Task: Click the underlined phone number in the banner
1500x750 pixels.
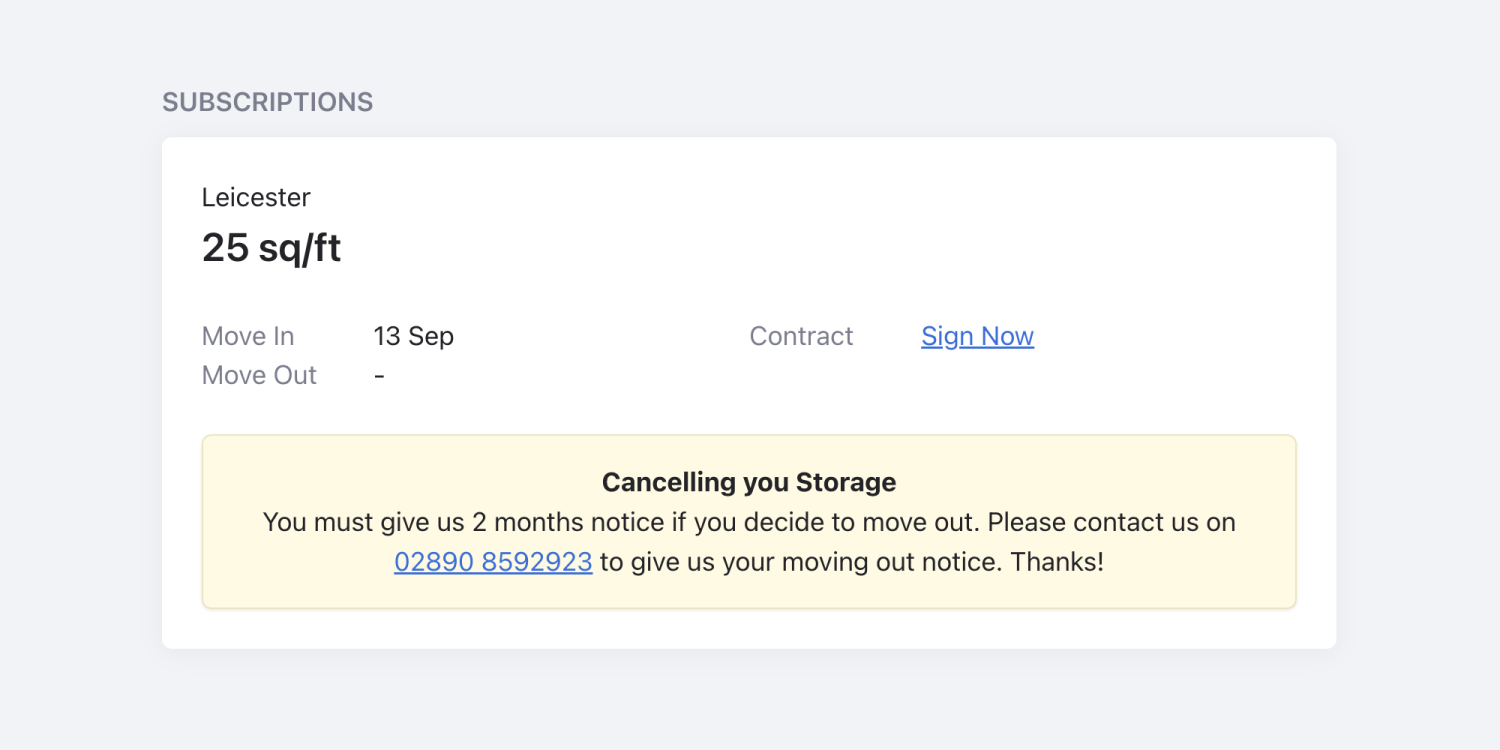Action: tap(493, 561)
